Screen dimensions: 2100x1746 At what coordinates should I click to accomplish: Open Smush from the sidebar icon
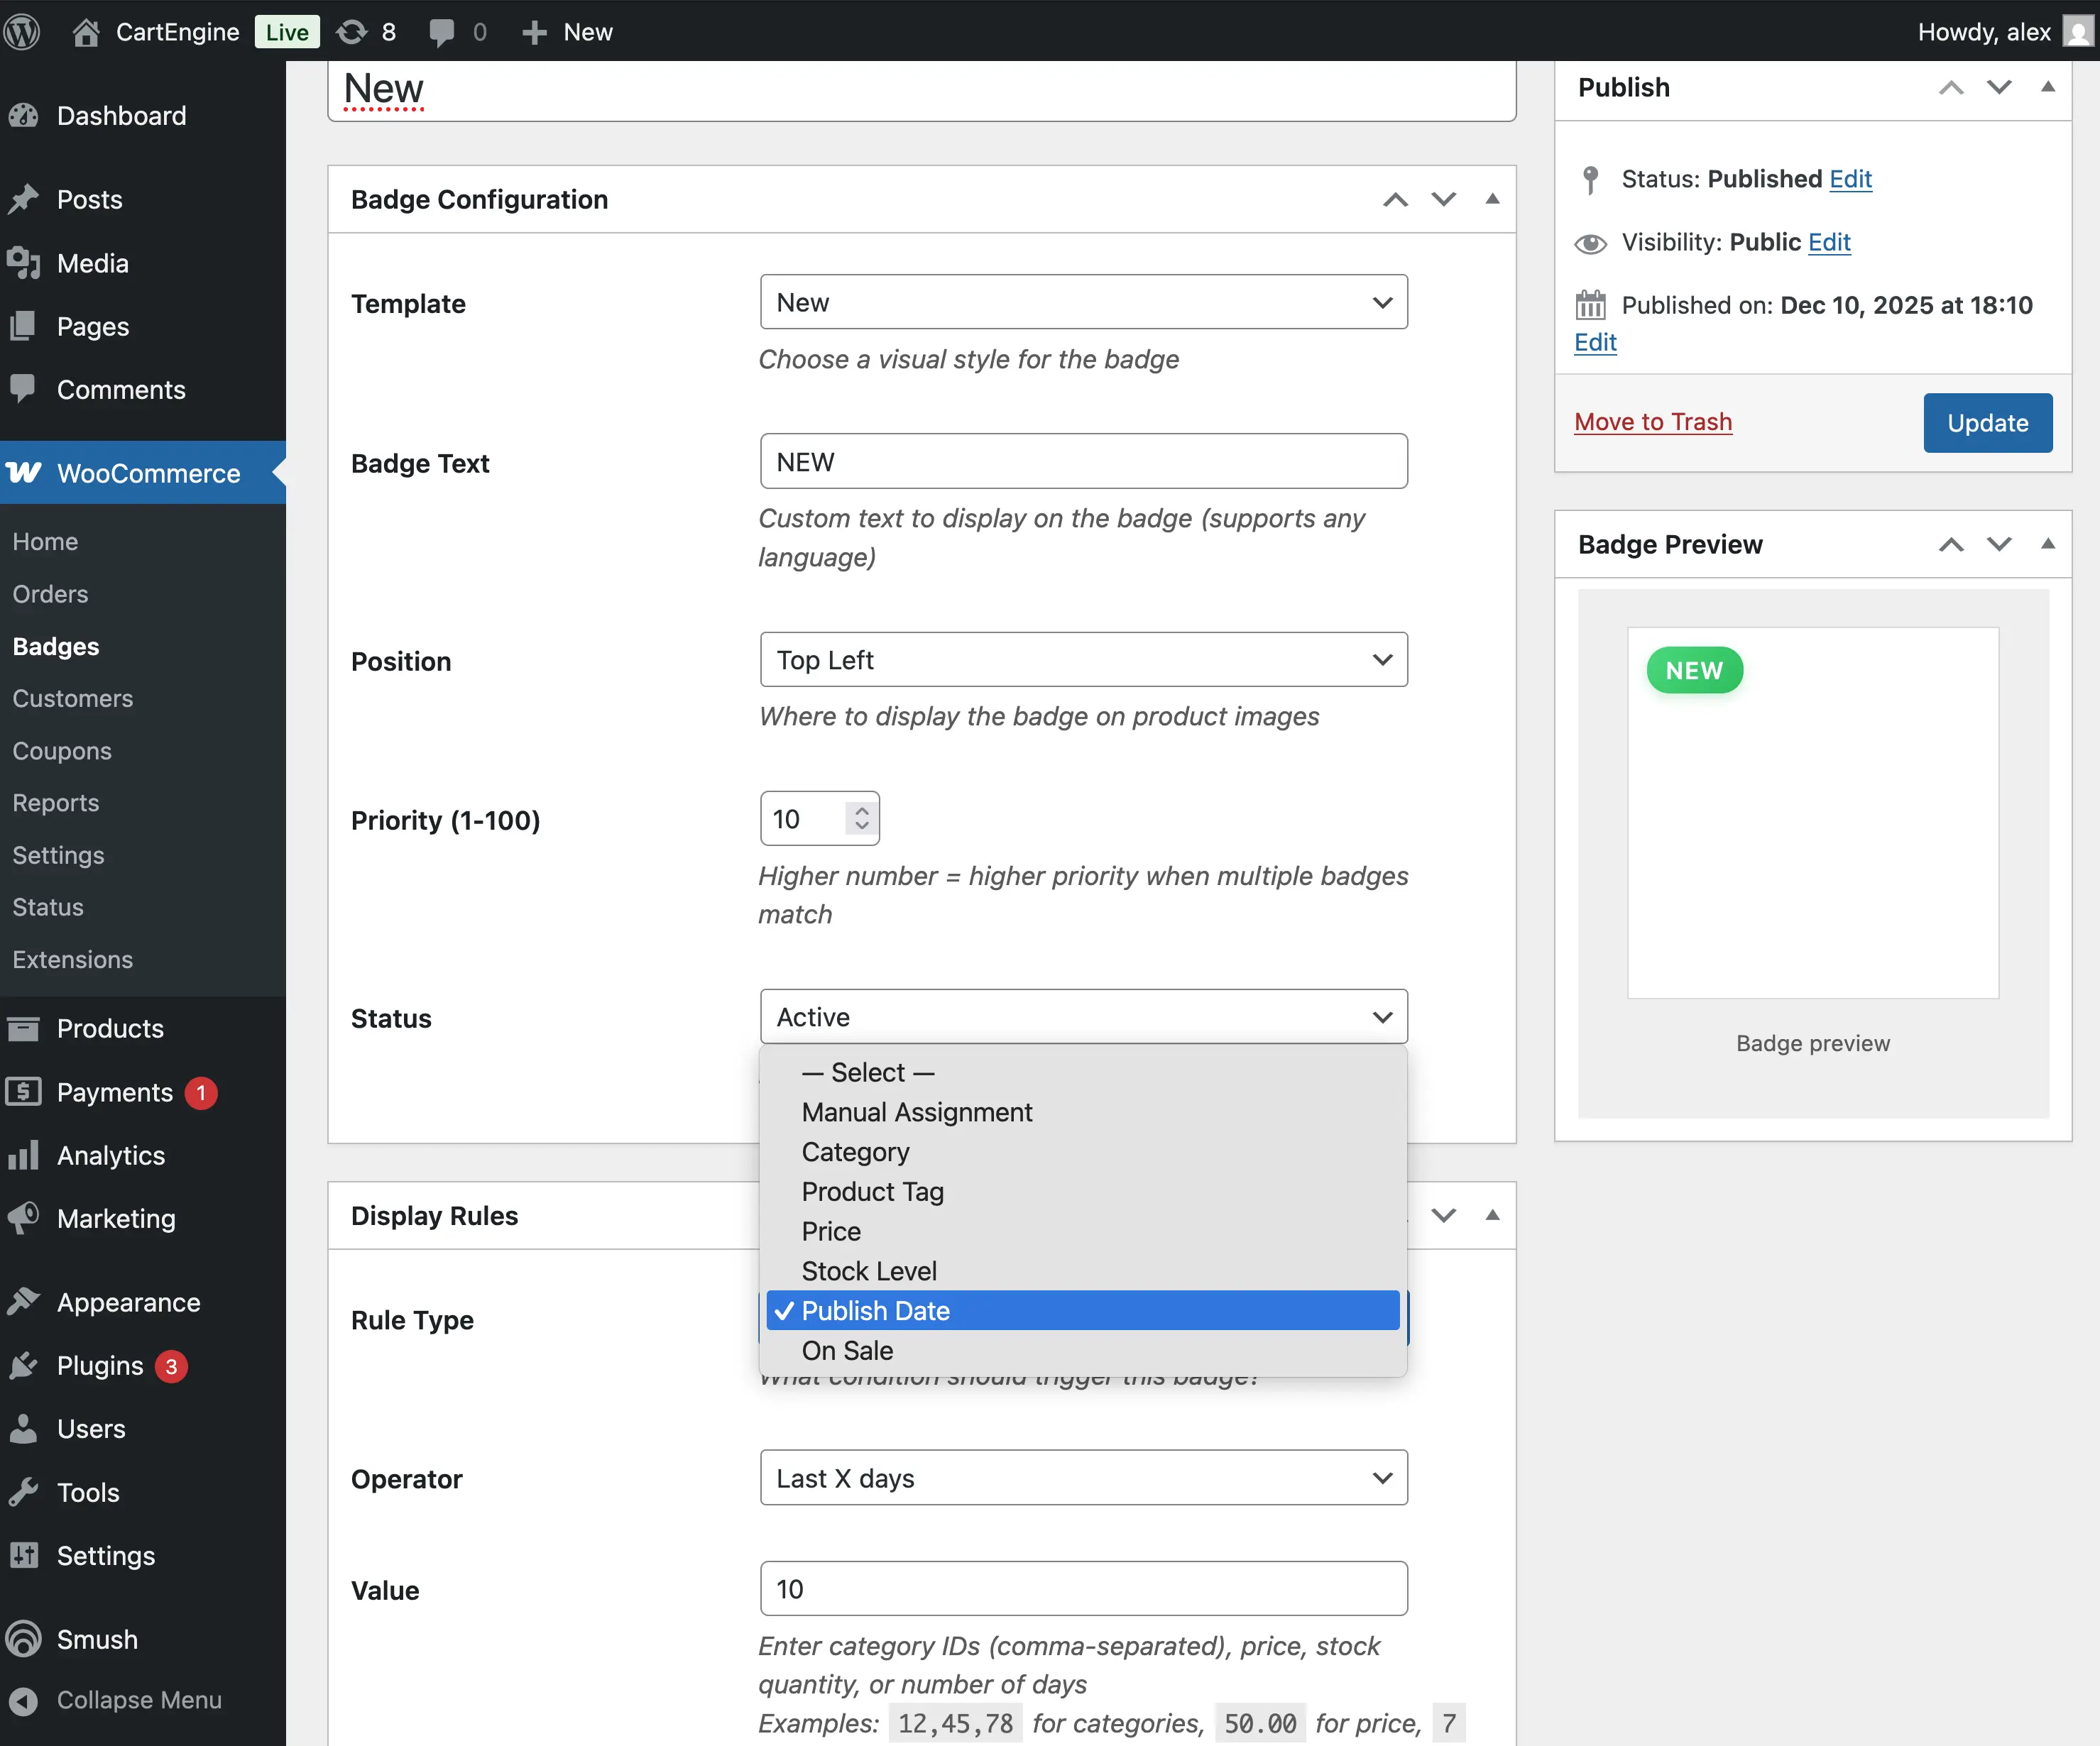[24, 1639]
